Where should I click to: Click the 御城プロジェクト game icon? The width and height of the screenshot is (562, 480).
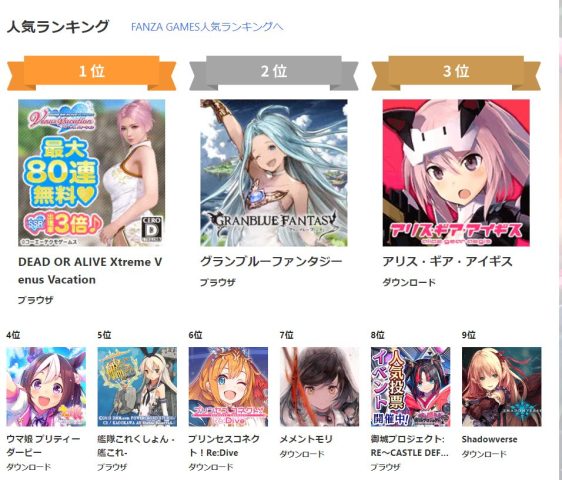[410, 386]
